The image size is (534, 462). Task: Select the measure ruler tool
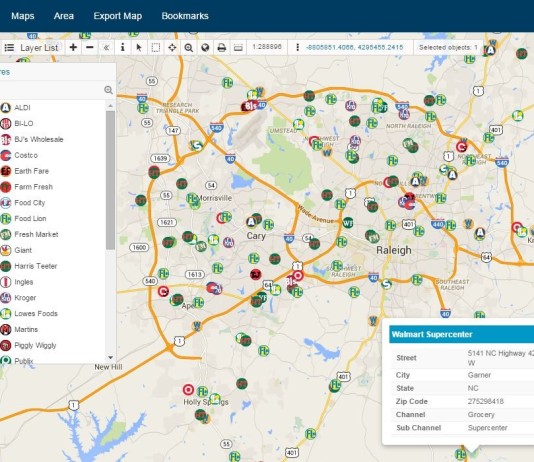(x=238, y=48)
